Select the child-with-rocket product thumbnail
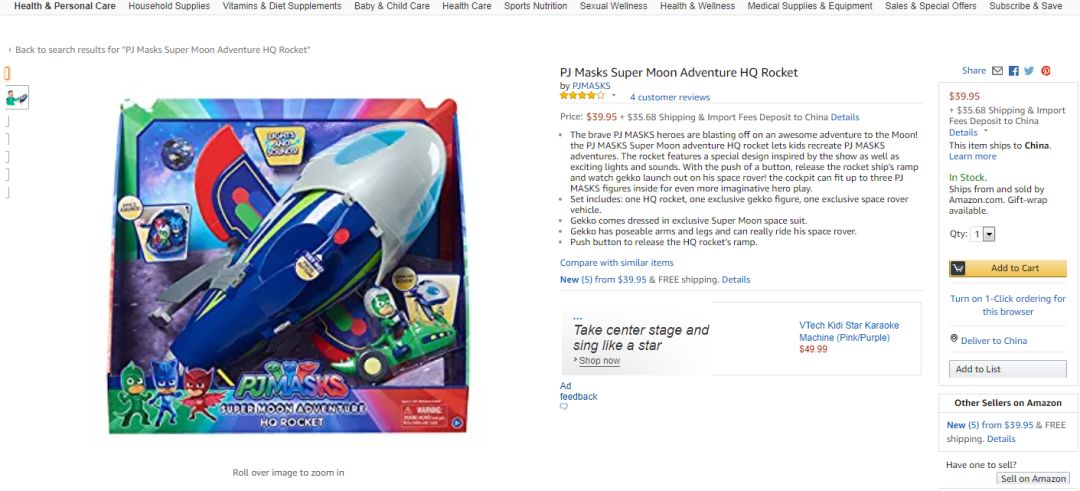Screen dimensions: 1080x491 (17, 97)
